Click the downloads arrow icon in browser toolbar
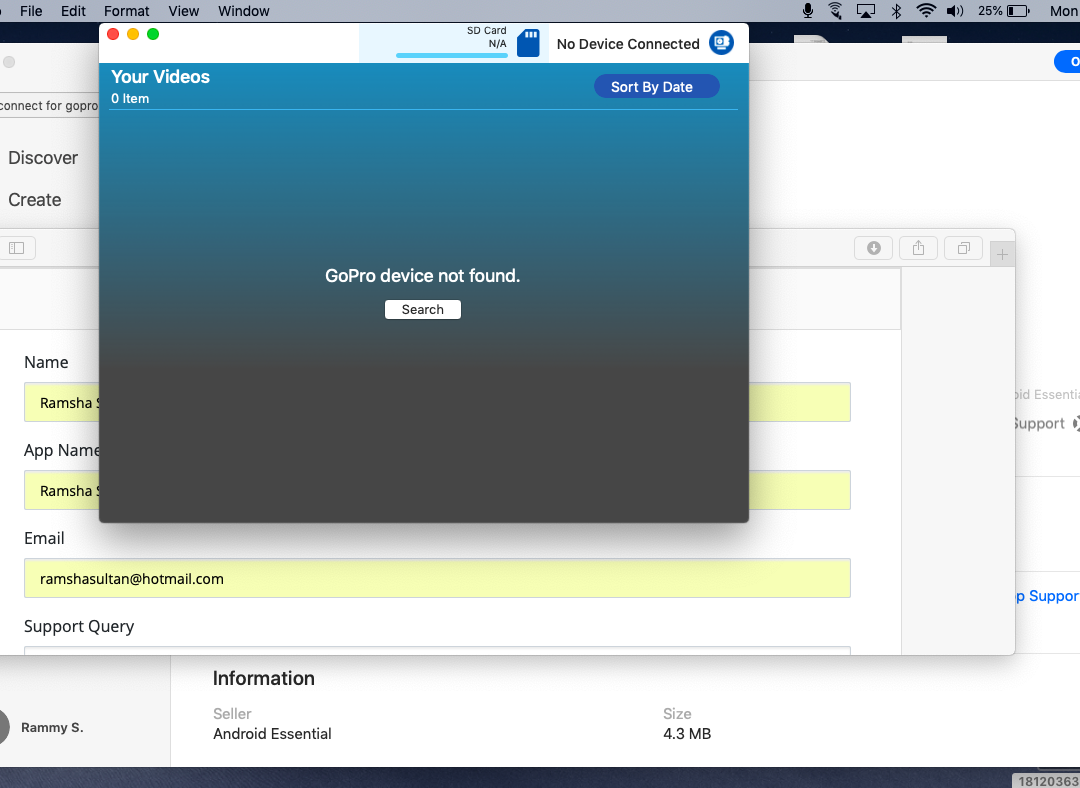The height and width of the screenshot is (788, 1080). click(873, 248)
